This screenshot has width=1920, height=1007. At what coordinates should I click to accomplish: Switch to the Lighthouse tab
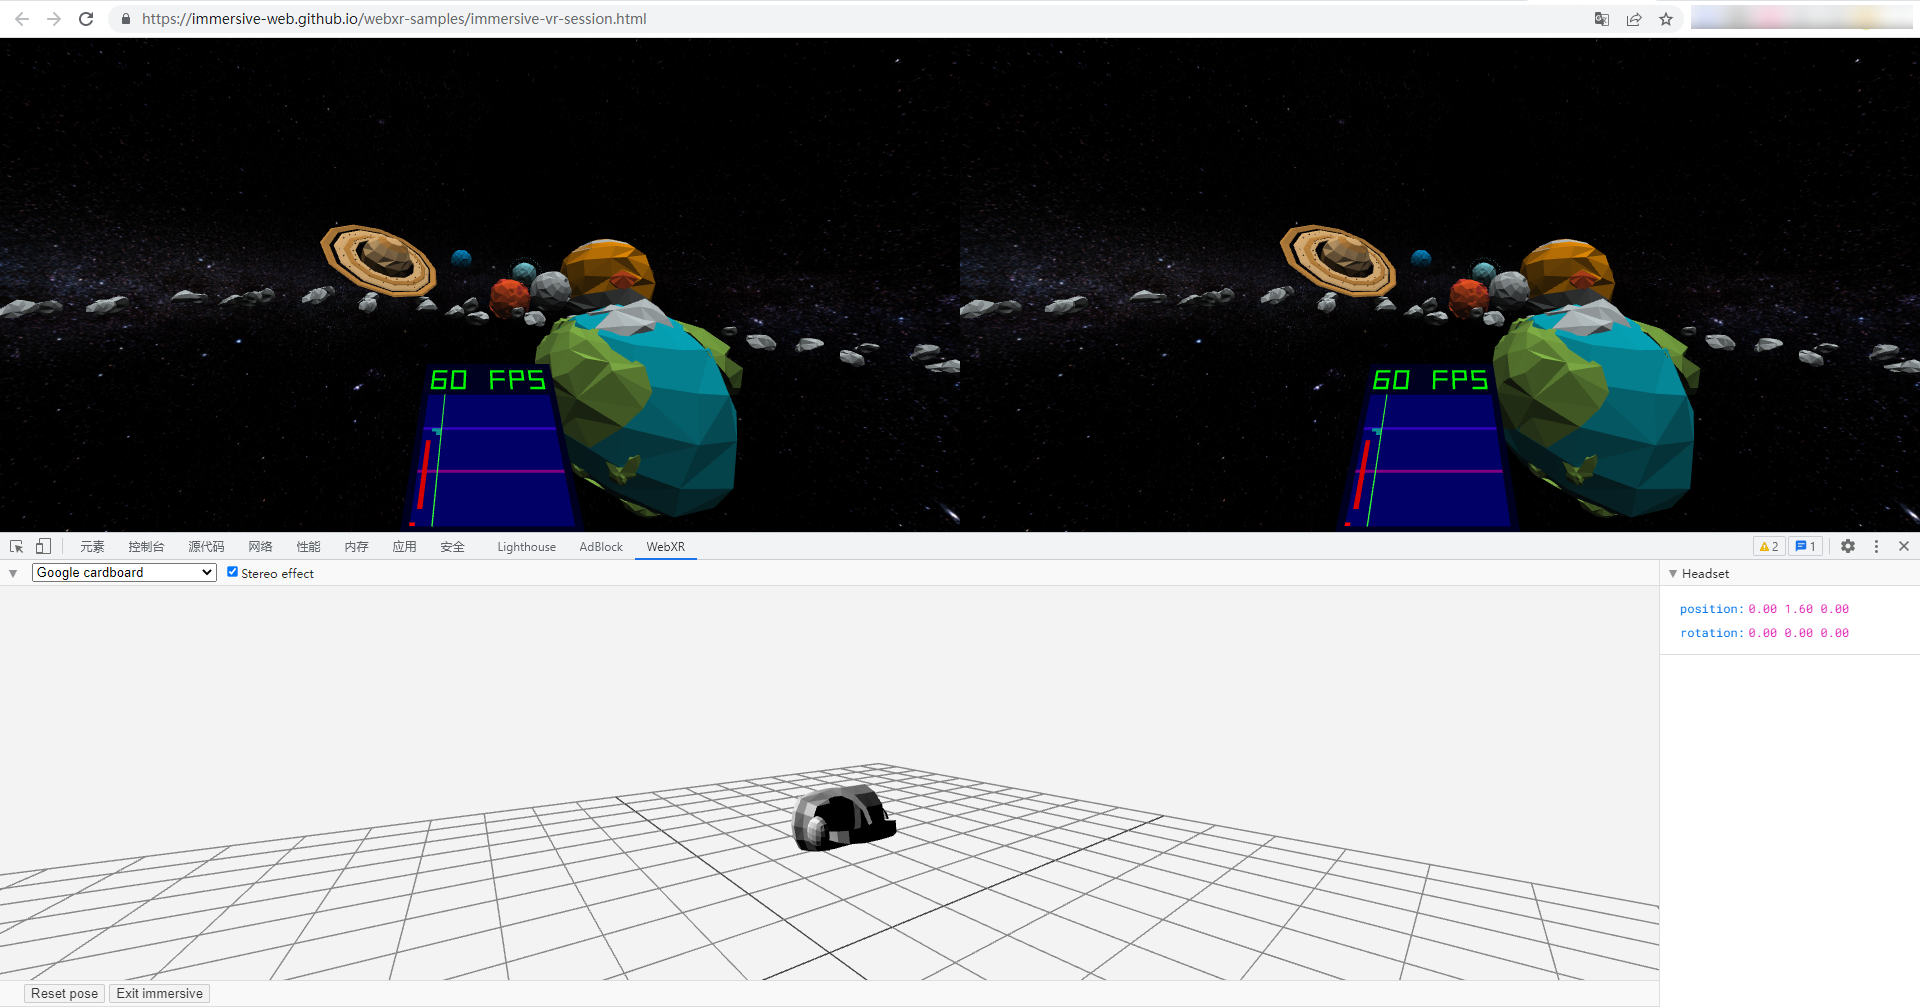[526, 546]
